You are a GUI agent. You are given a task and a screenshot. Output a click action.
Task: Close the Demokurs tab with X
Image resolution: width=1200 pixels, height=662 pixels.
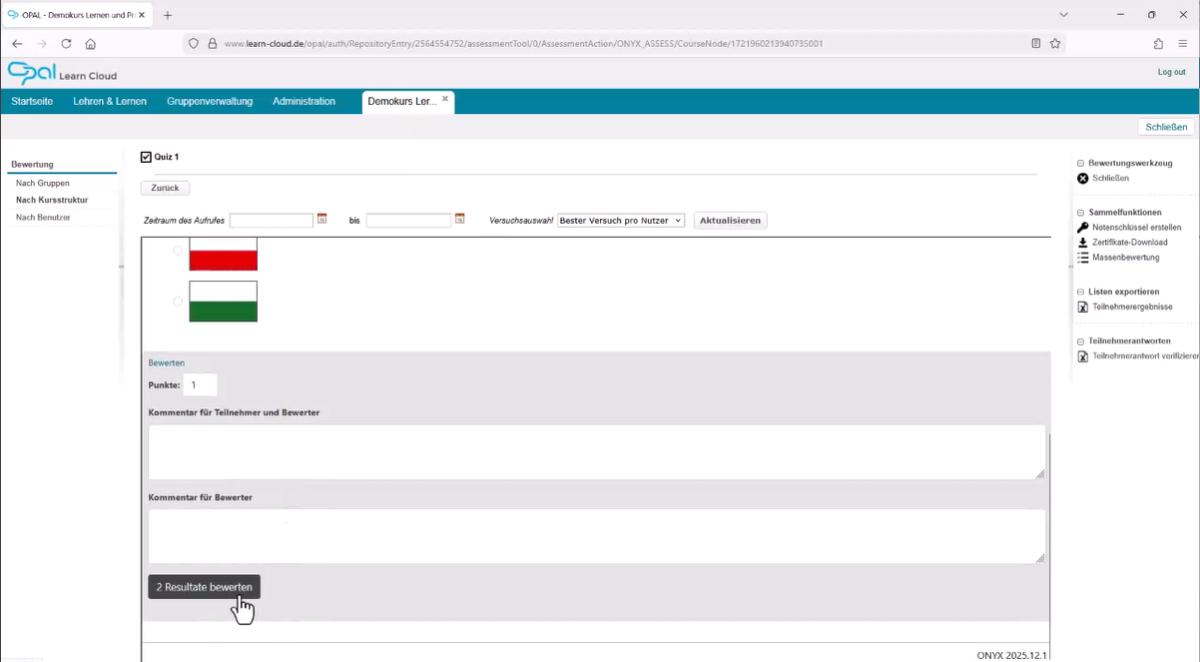pyautogui.click(x=445, y=99)
